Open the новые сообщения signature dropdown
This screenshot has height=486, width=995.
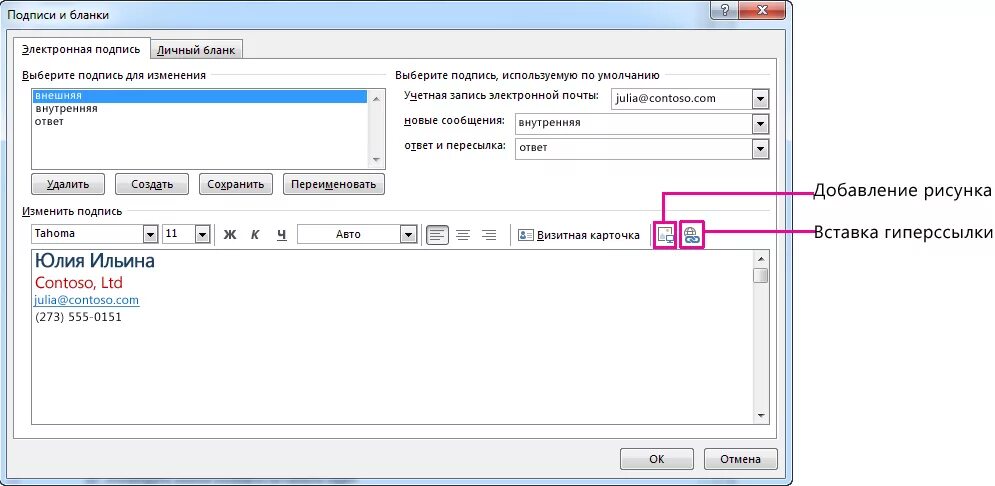click(760, 123)
